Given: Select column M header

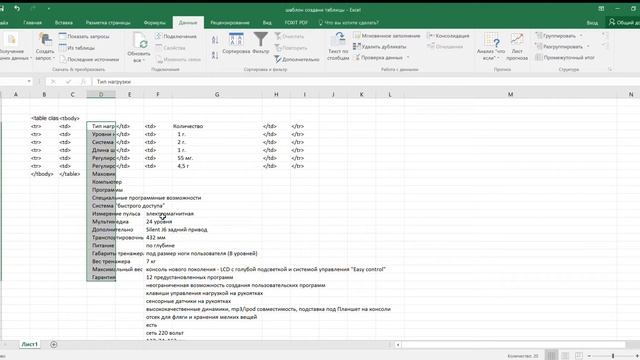Looking at the screenshot, I should [510, 94].
